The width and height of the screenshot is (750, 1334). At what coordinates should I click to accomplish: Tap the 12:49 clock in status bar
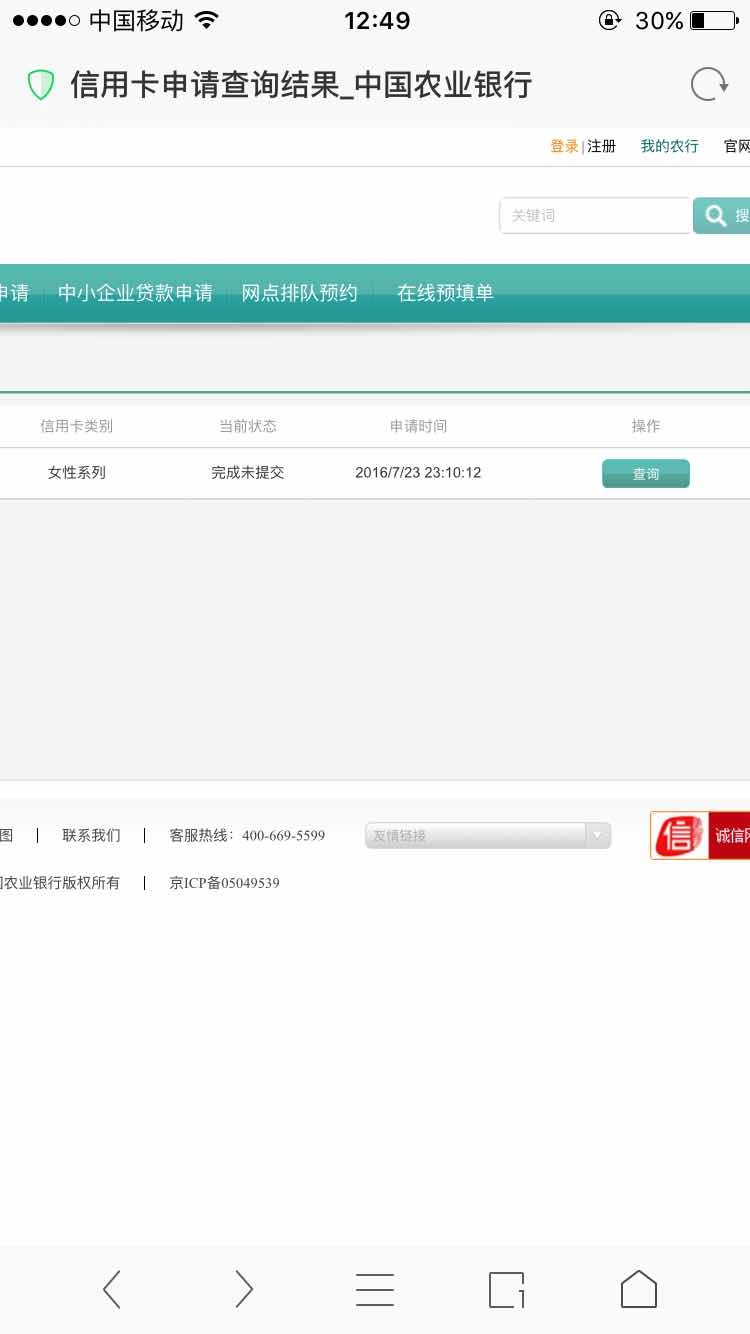pos(377,20)
